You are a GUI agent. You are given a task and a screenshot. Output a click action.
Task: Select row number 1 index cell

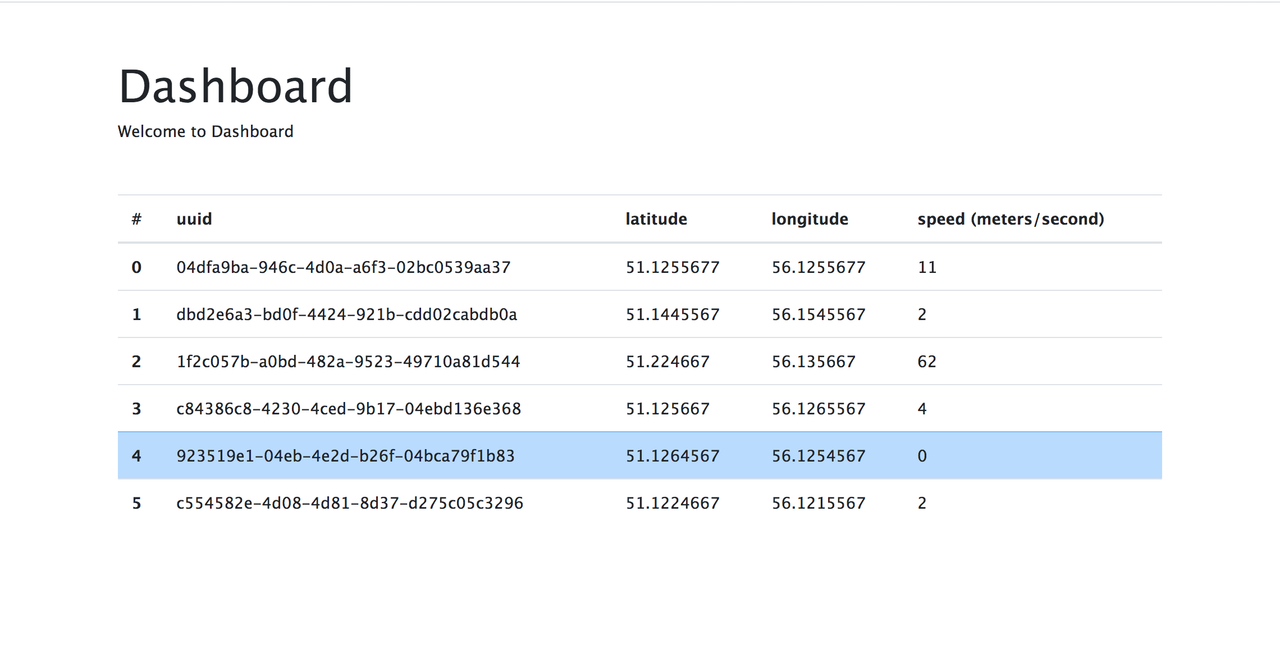pyautogui.click(x=137, y=314)
